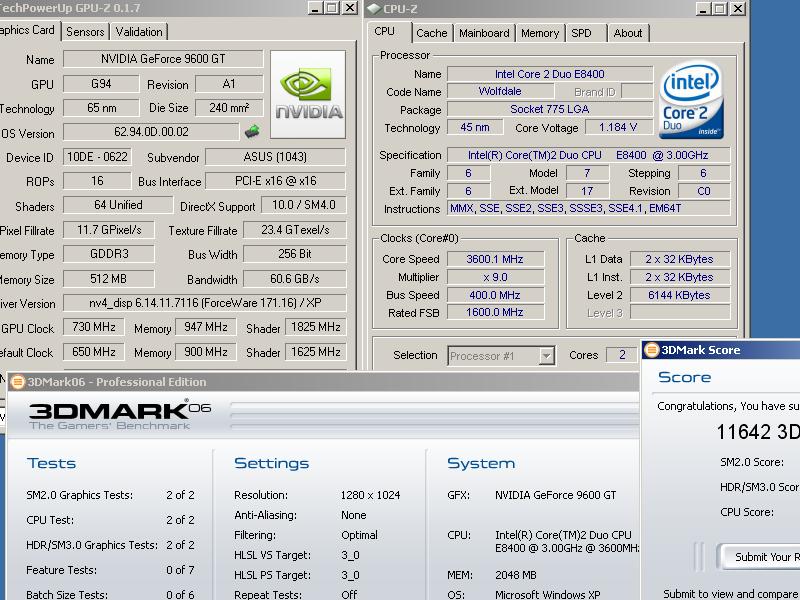
Task: Click the Rated FSB value 1600.0 MHz
Action: point(495,312)
